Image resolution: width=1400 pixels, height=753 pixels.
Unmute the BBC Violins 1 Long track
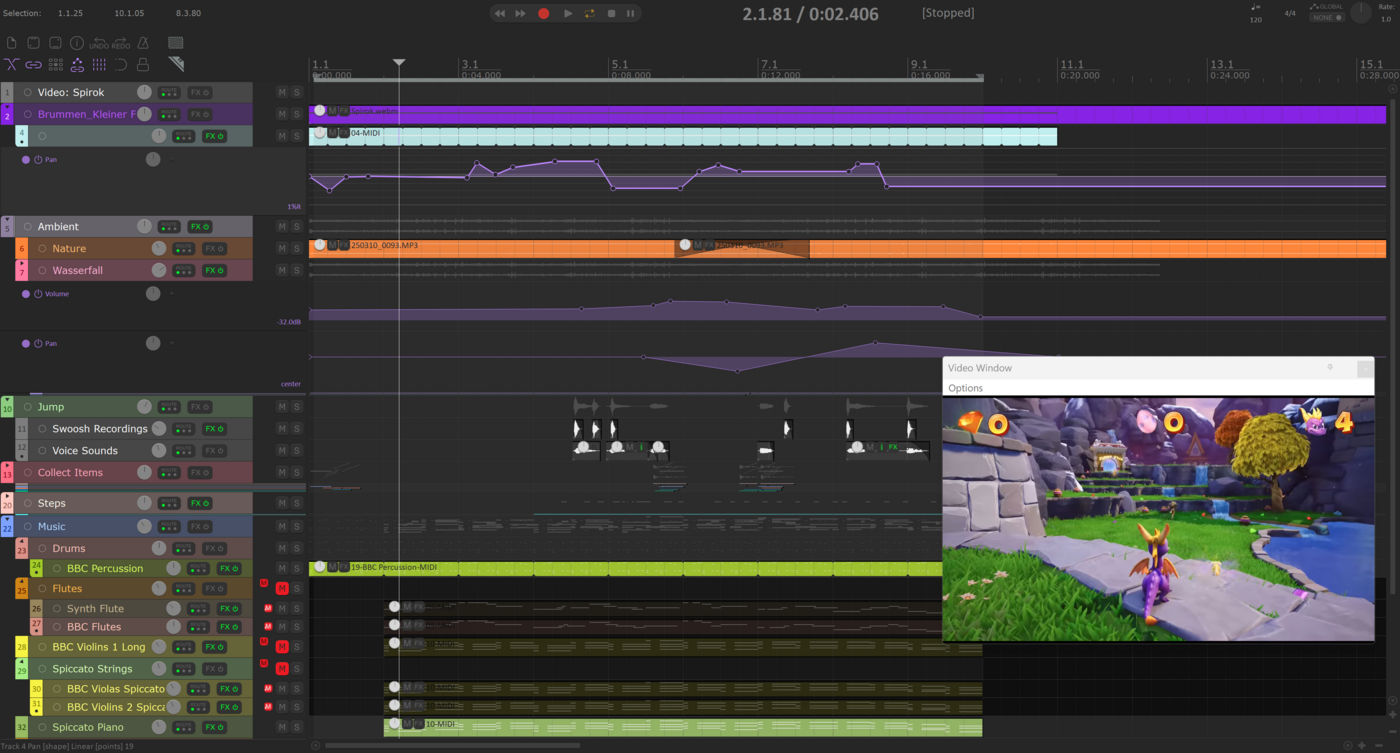[282, 647]
